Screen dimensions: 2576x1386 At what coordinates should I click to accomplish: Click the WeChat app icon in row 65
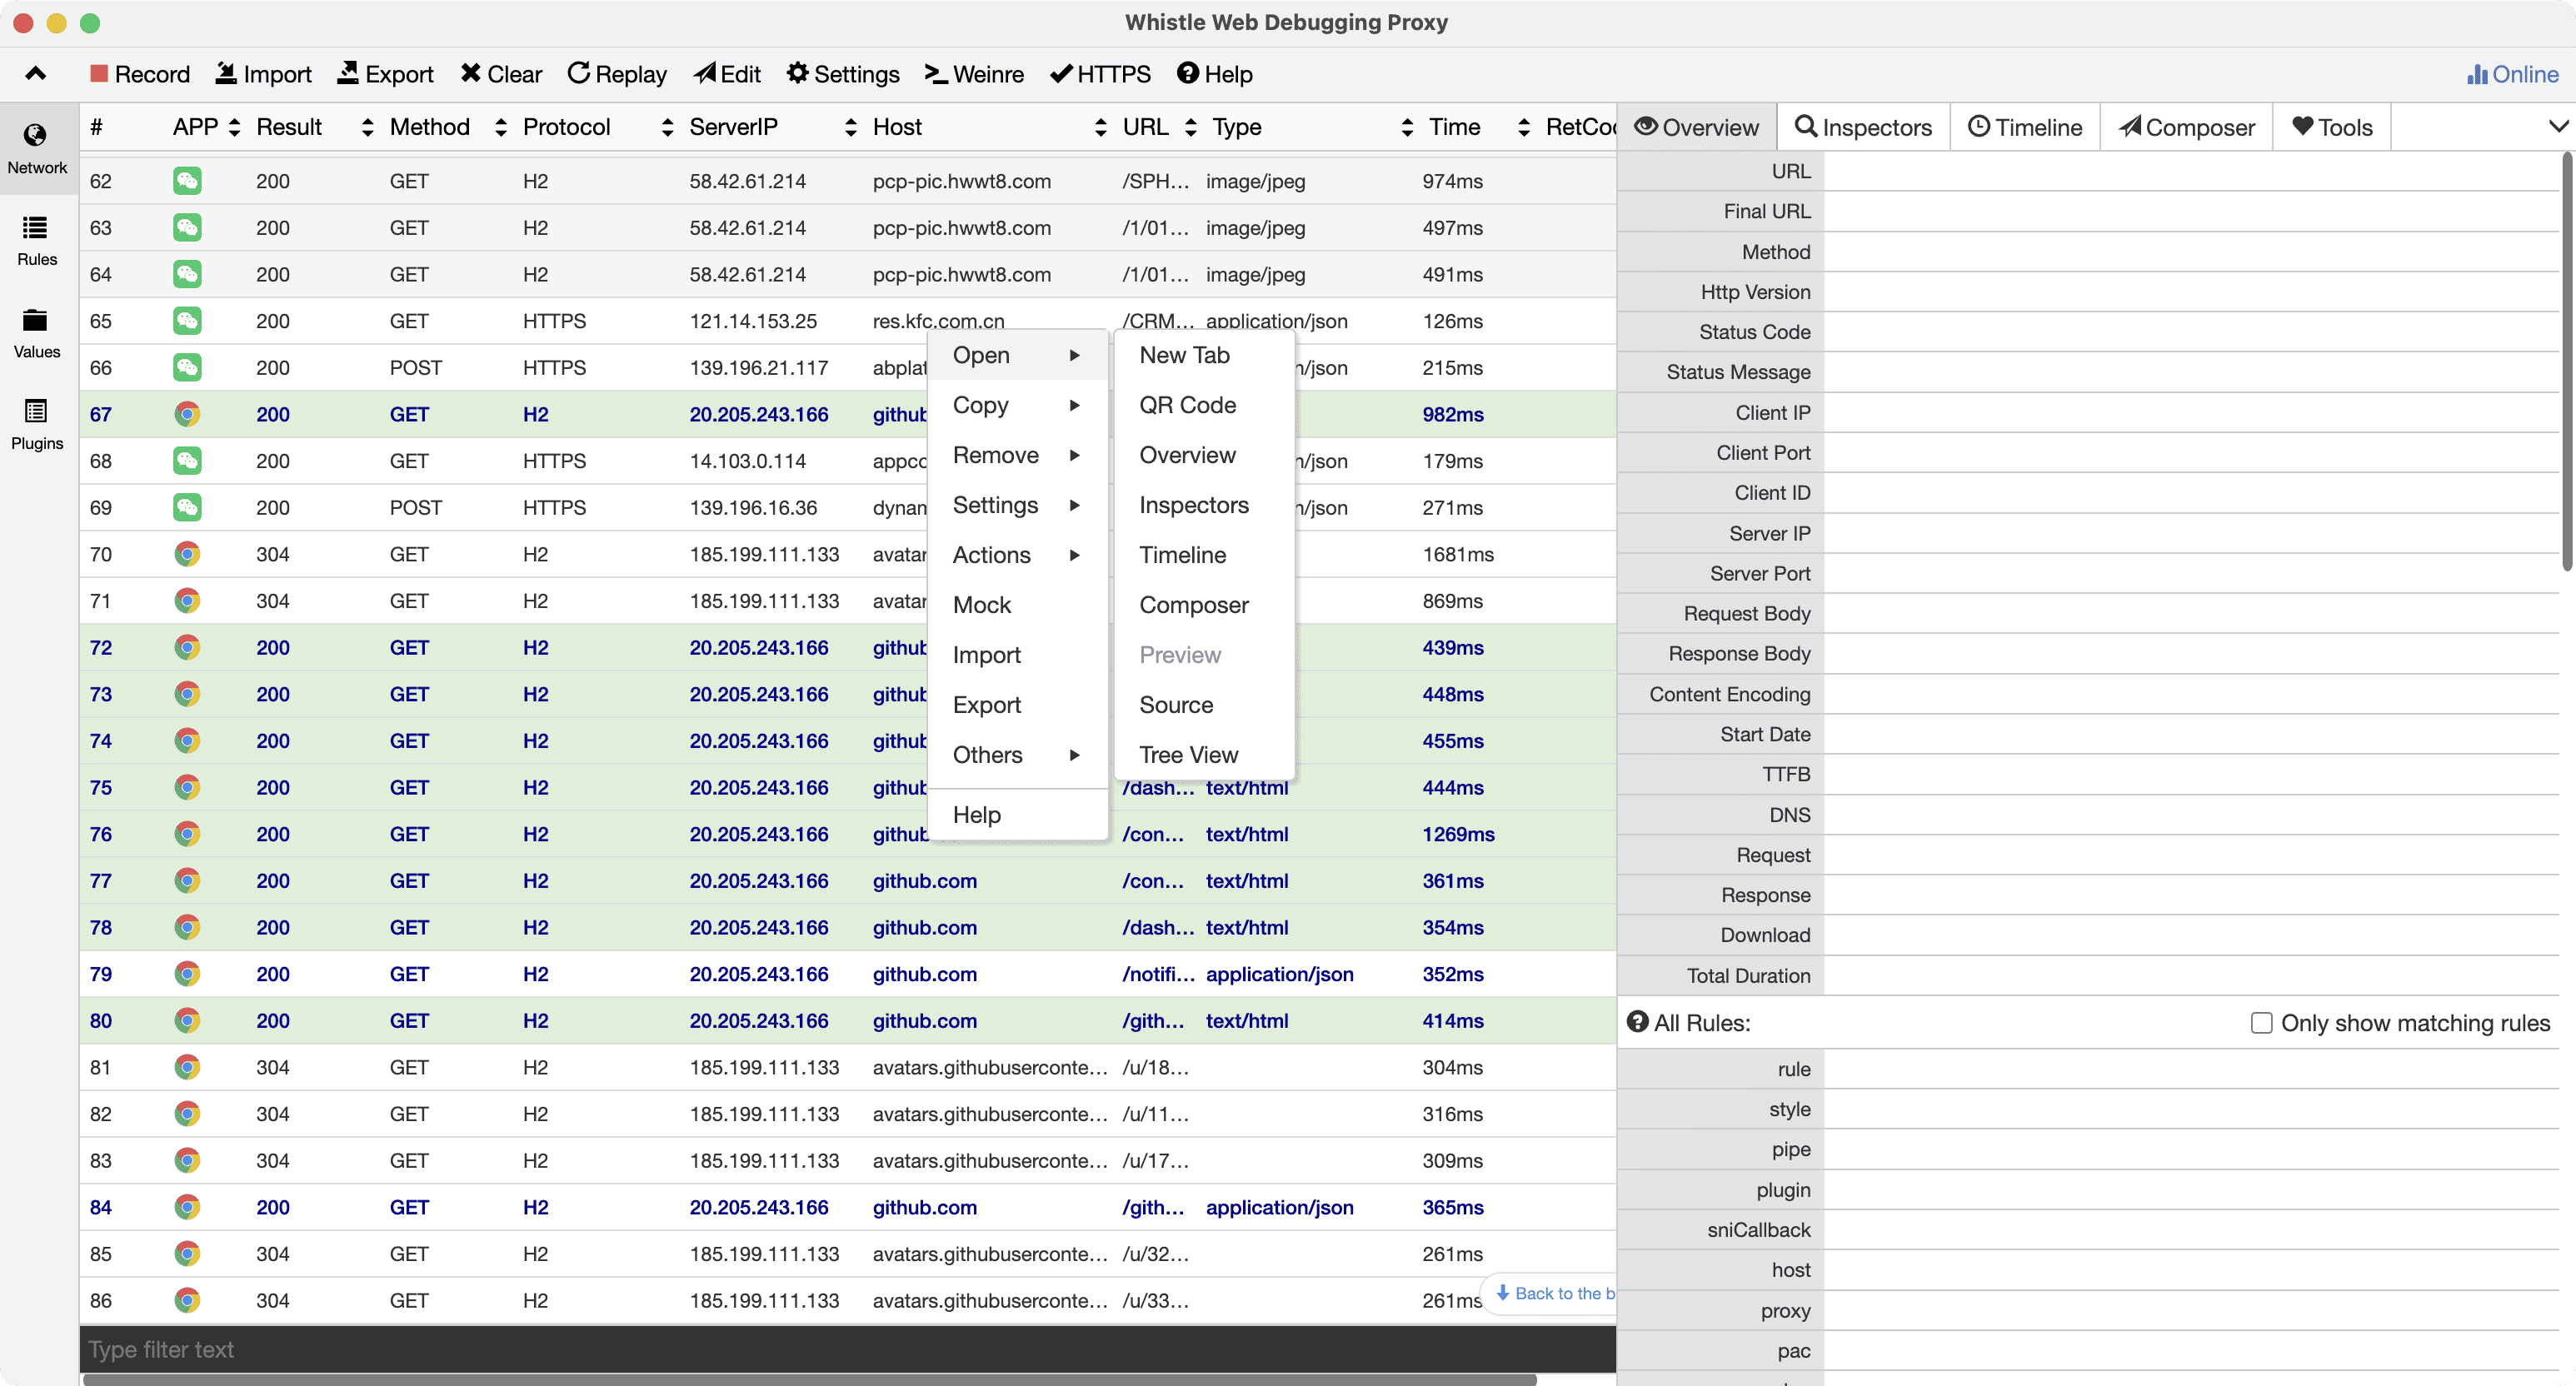pos(187,321)
